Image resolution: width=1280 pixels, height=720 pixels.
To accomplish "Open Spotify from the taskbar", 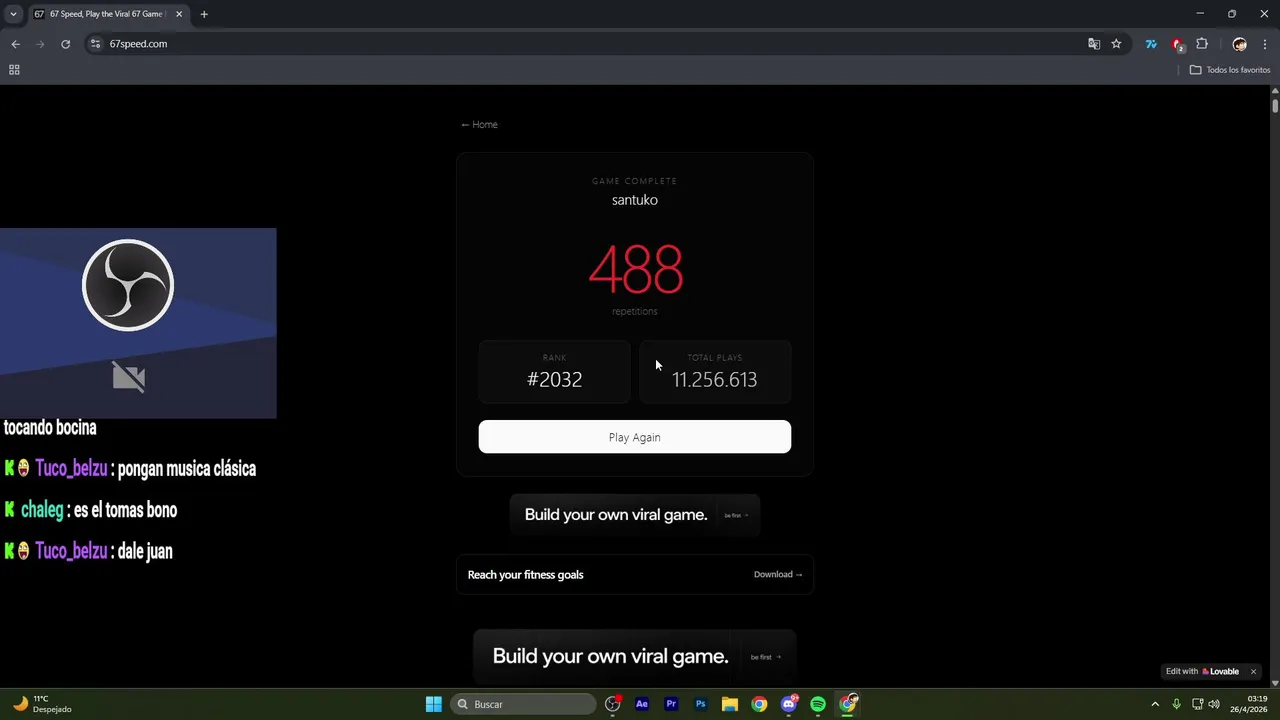I will [818, 704].
